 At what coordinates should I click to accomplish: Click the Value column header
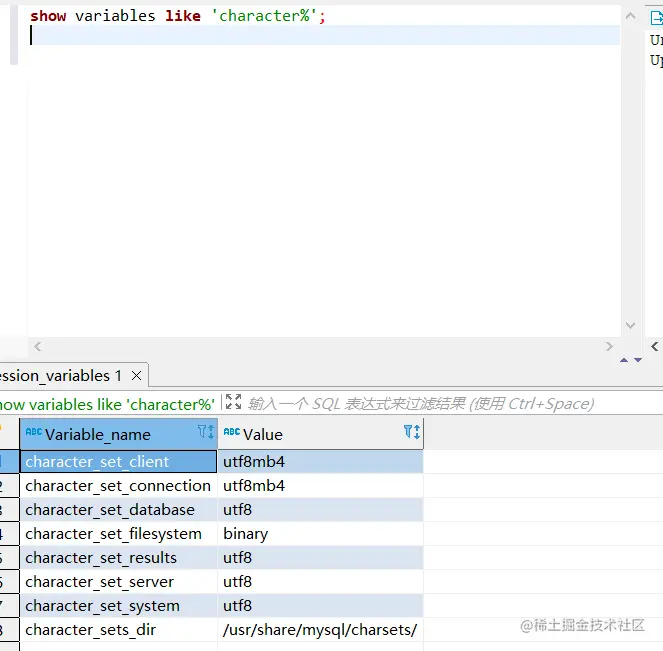click(x=321, y=434)
